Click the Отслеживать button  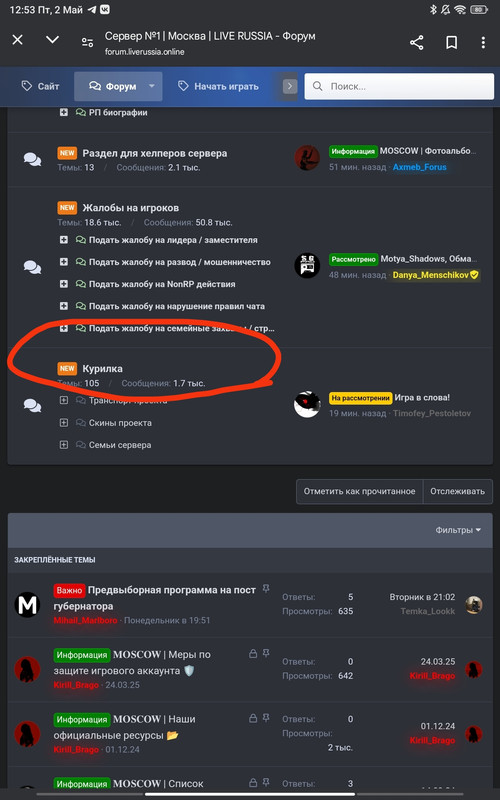pos(458,491)
